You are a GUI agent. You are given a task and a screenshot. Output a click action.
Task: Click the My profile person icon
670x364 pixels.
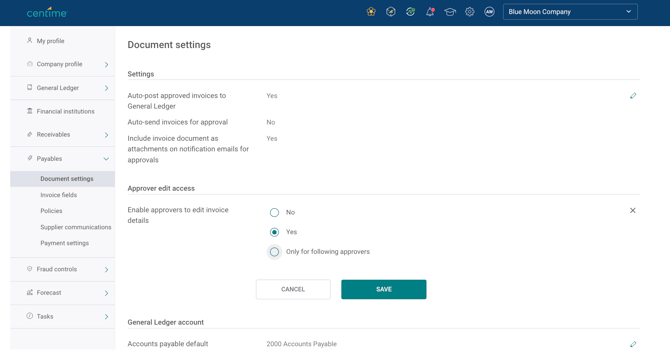pyautogui.click(x=29, y=41)
